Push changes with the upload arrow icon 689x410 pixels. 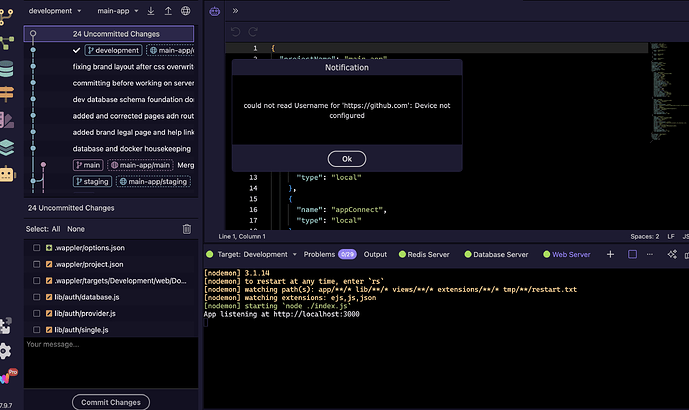(168, 11)
